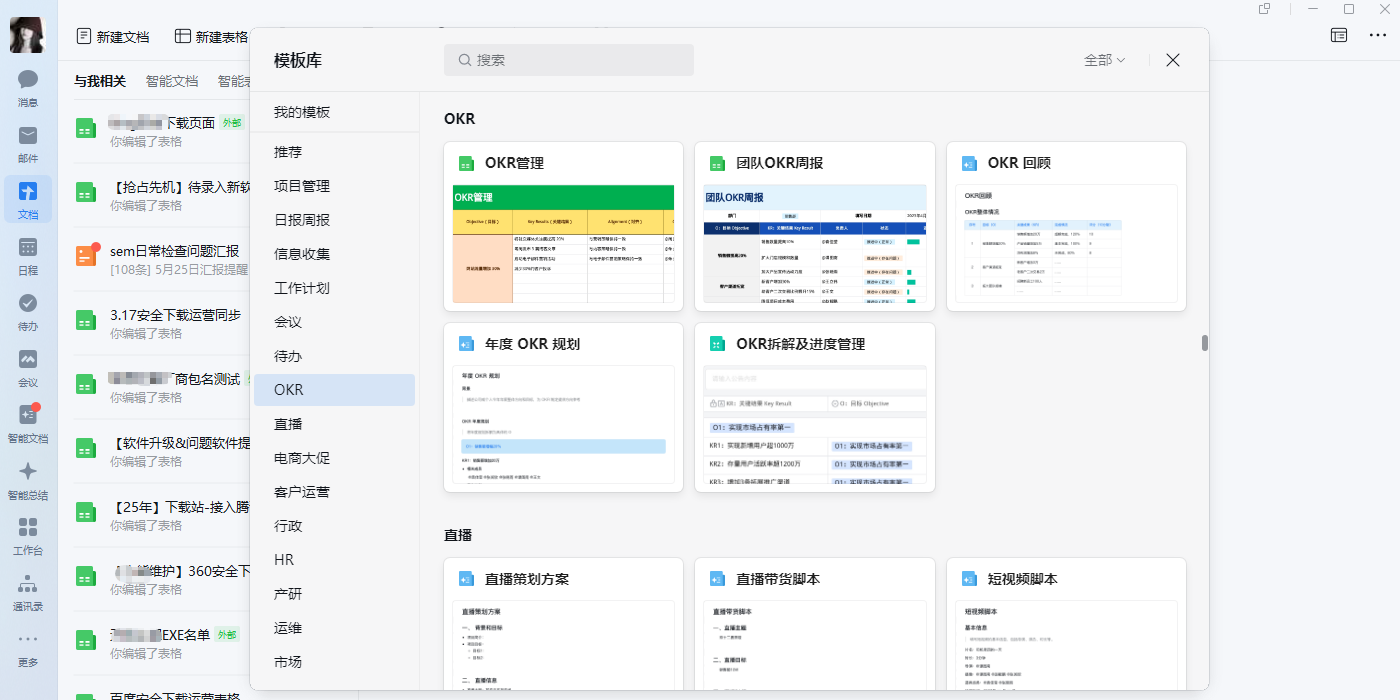
Task: Open the OKR 回顾 template preview
Action: [x=1066, y=226]
